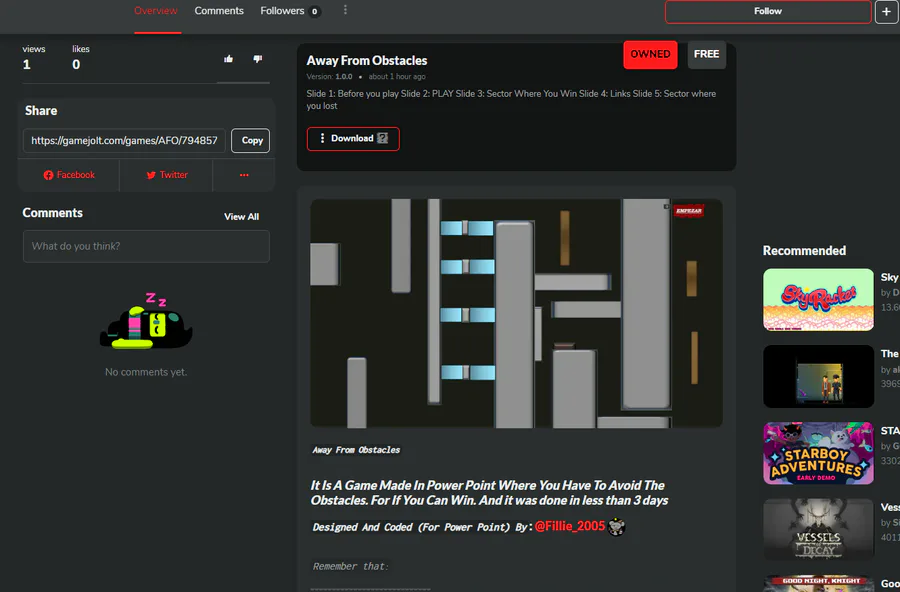Open the three-dot menu beside Followers tab

(345, 10)
